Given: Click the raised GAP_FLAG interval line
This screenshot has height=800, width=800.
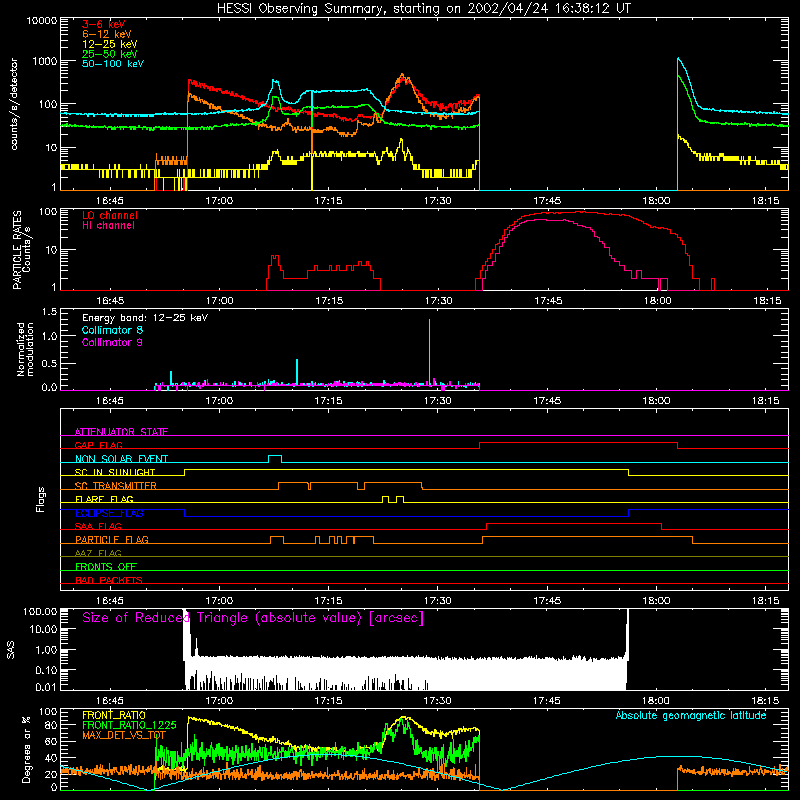Looking at the screenshot, I should pos(579,443).
